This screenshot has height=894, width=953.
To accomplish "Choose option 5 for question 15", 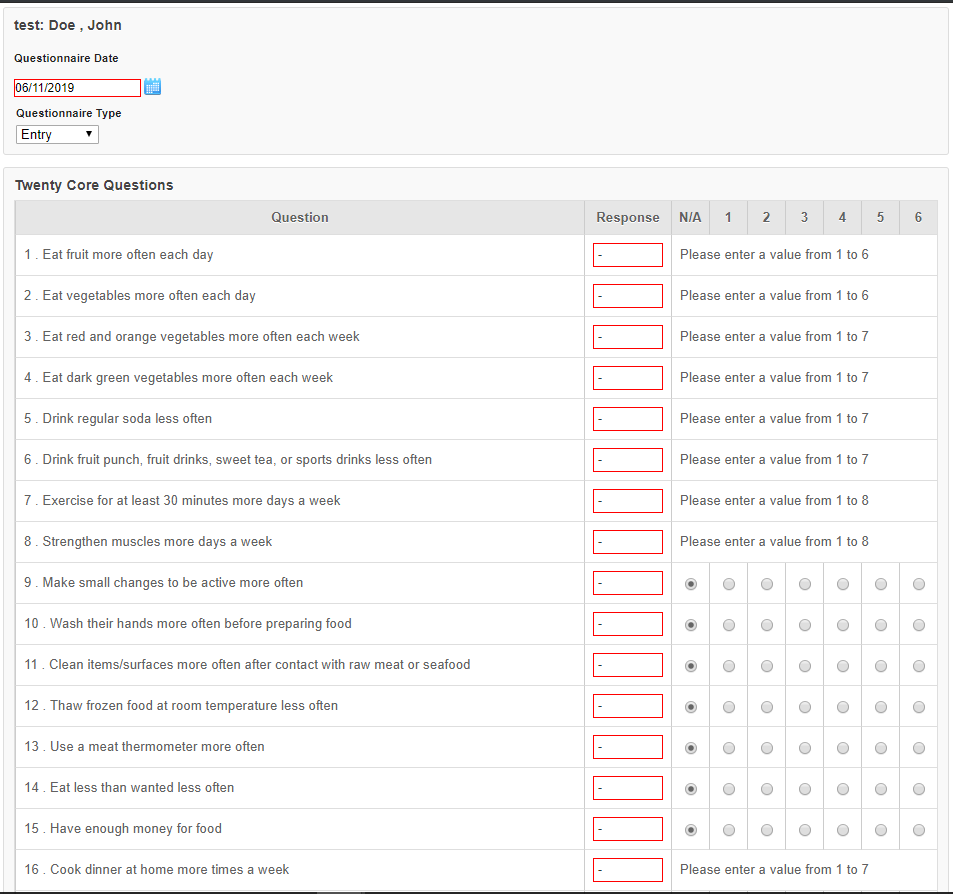I will coord(881,830).
